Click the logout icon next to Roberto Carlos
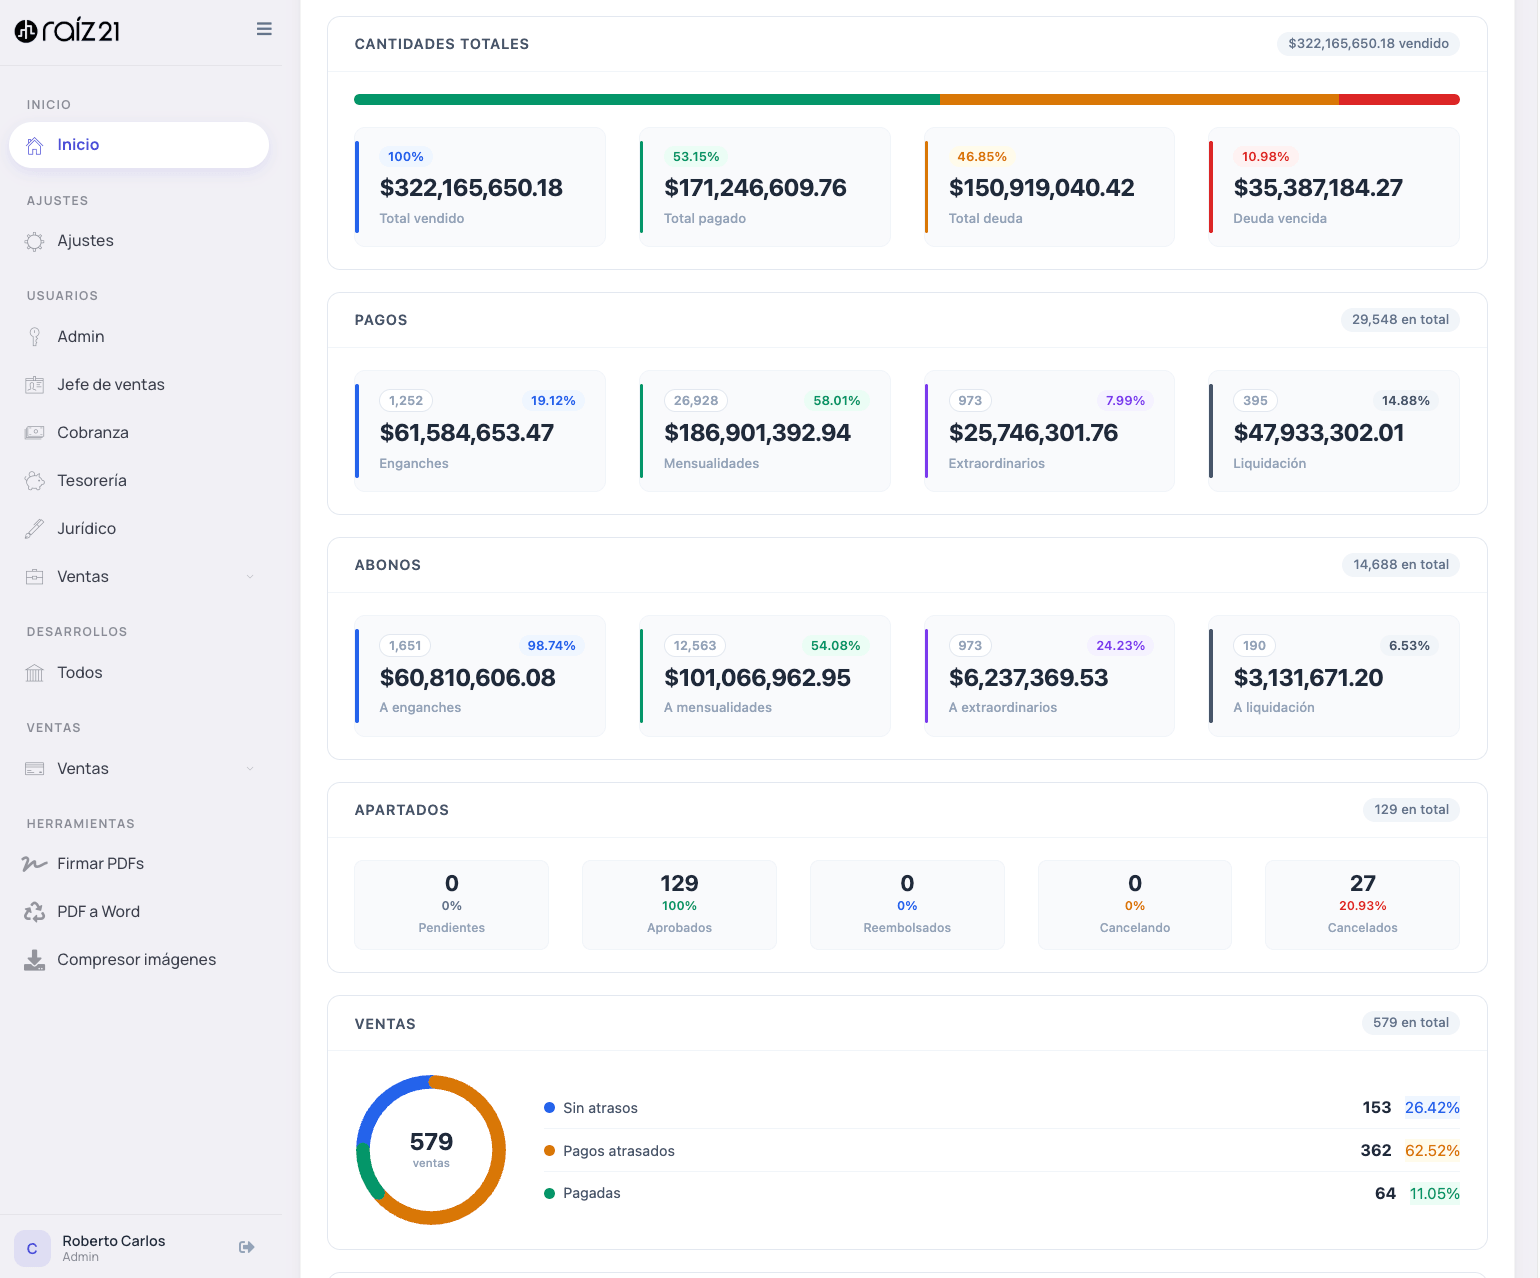This screenshot has width=1540, height=1278. pyautogui.click(x=246, y=1247)
